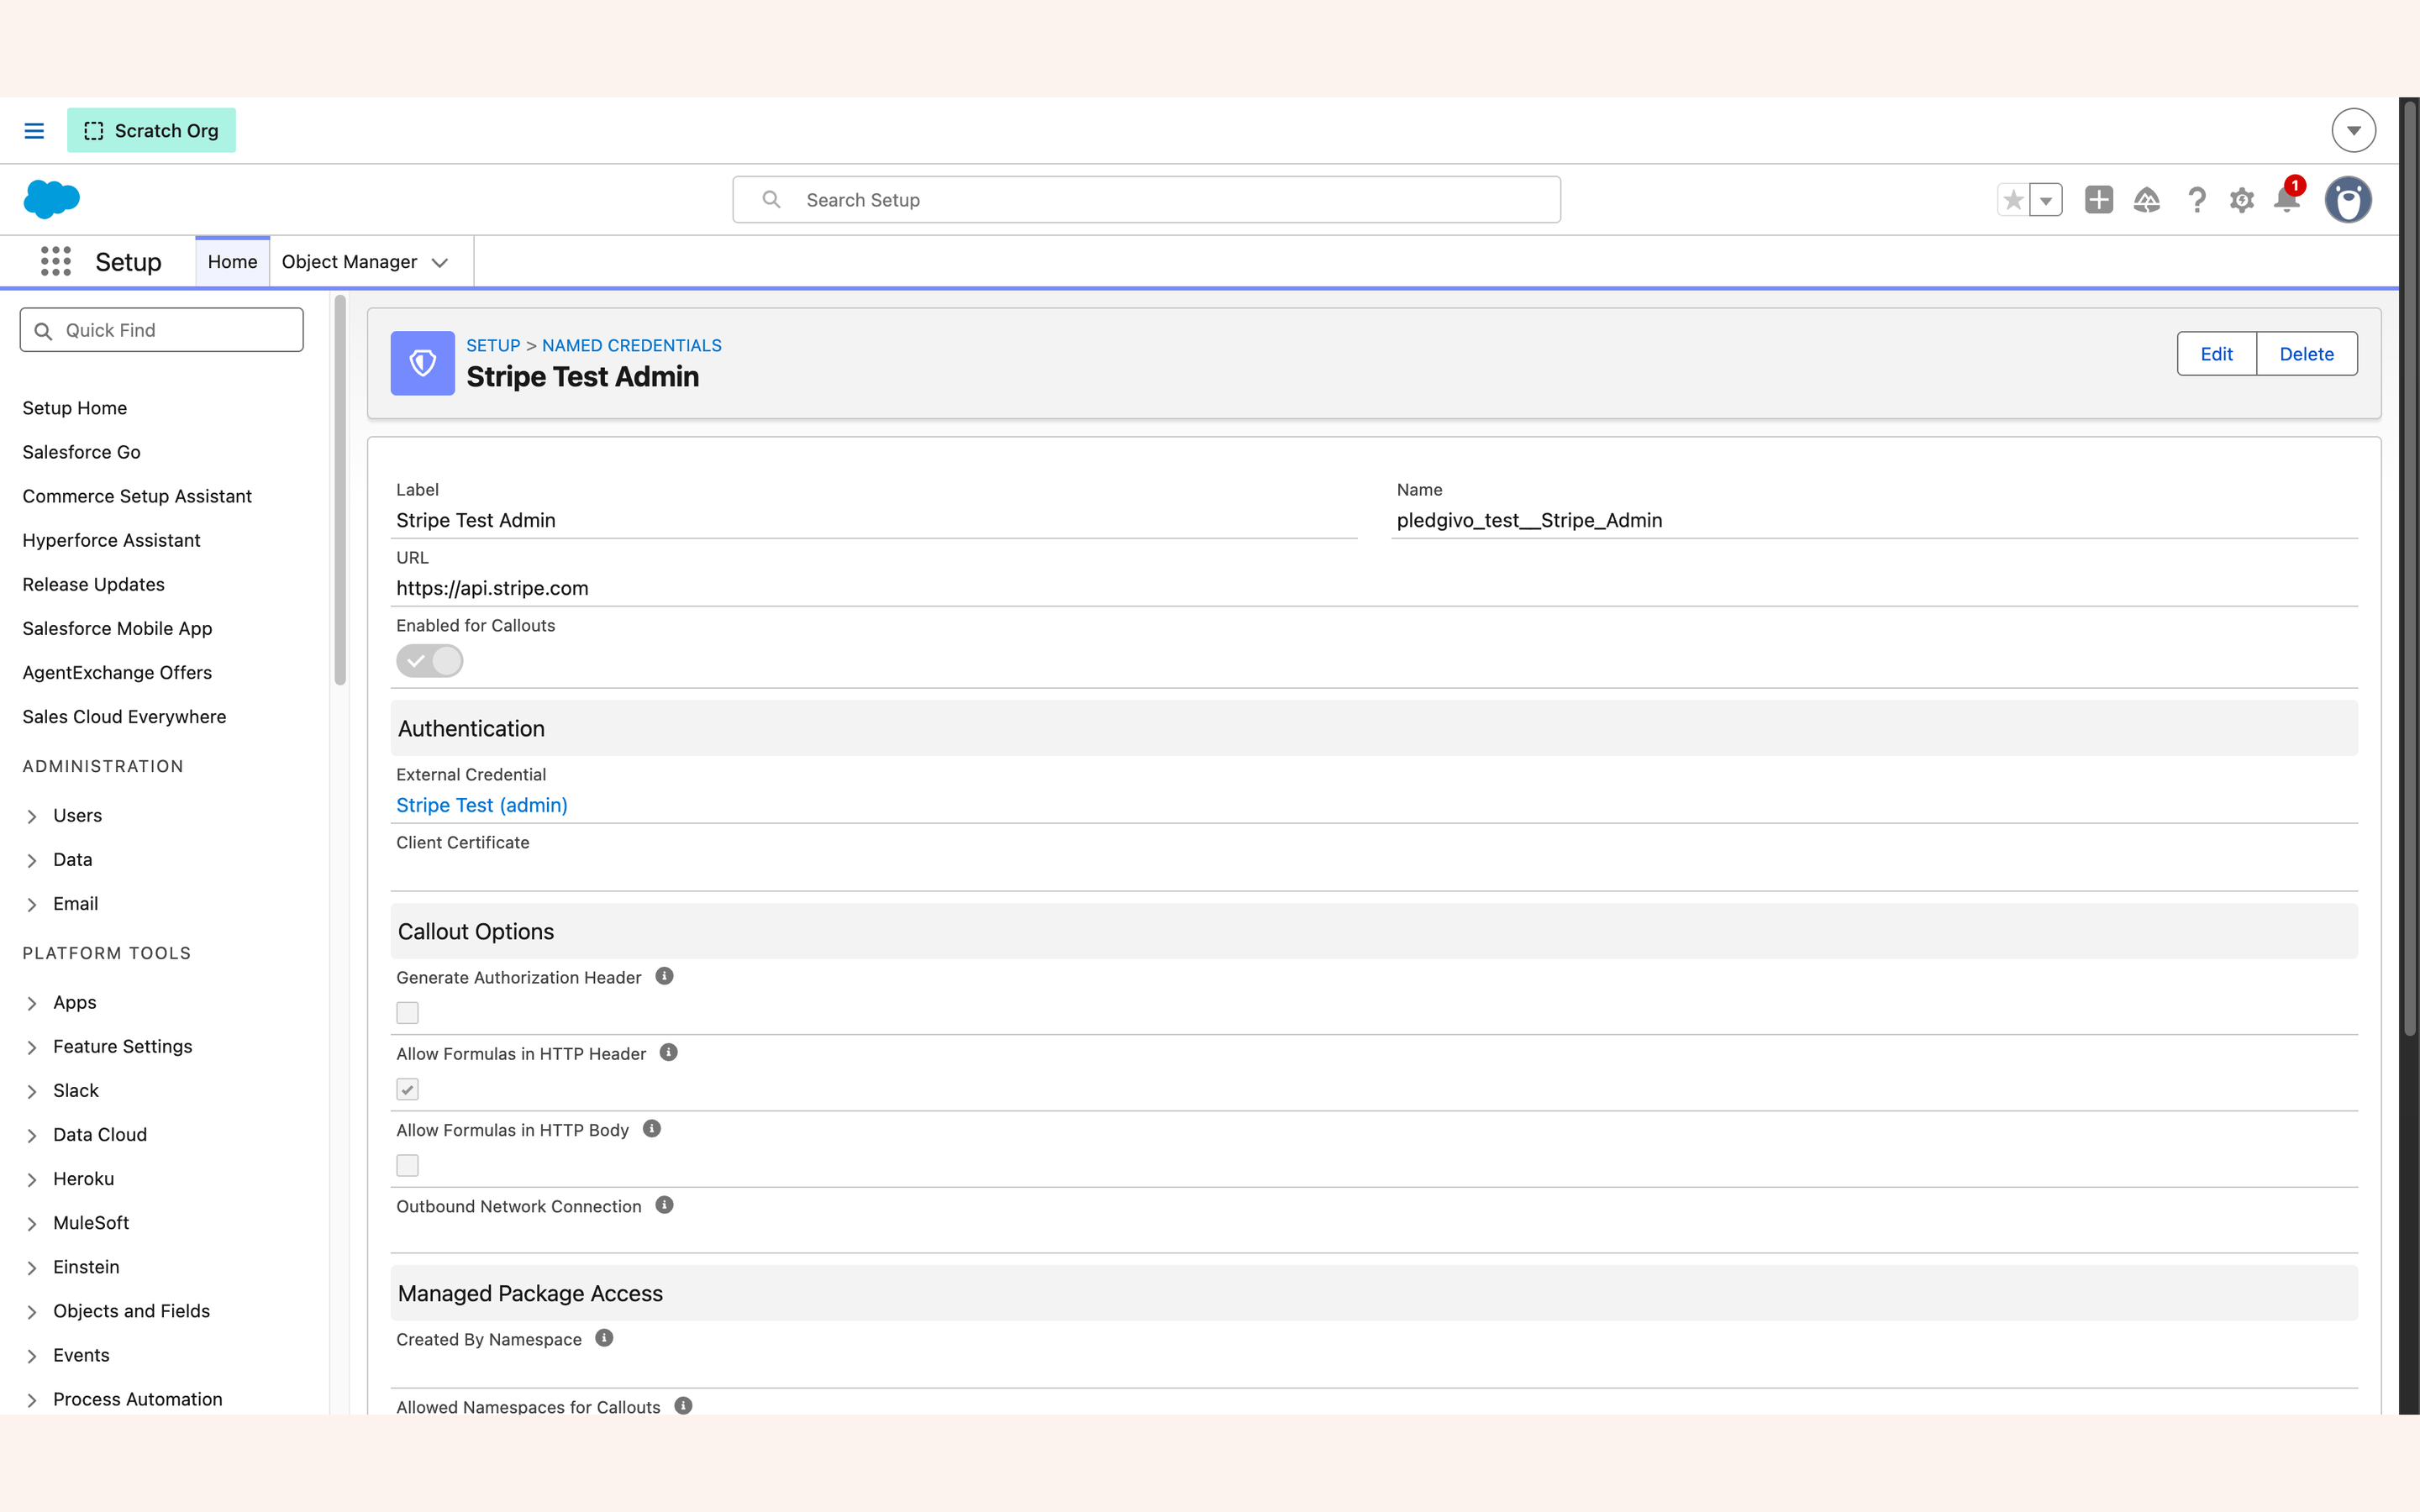Viewport: 2420px width, 1512px height.
Task: Expand the Events tree node
Action: pyautogui.click(x=32, y=1355)
